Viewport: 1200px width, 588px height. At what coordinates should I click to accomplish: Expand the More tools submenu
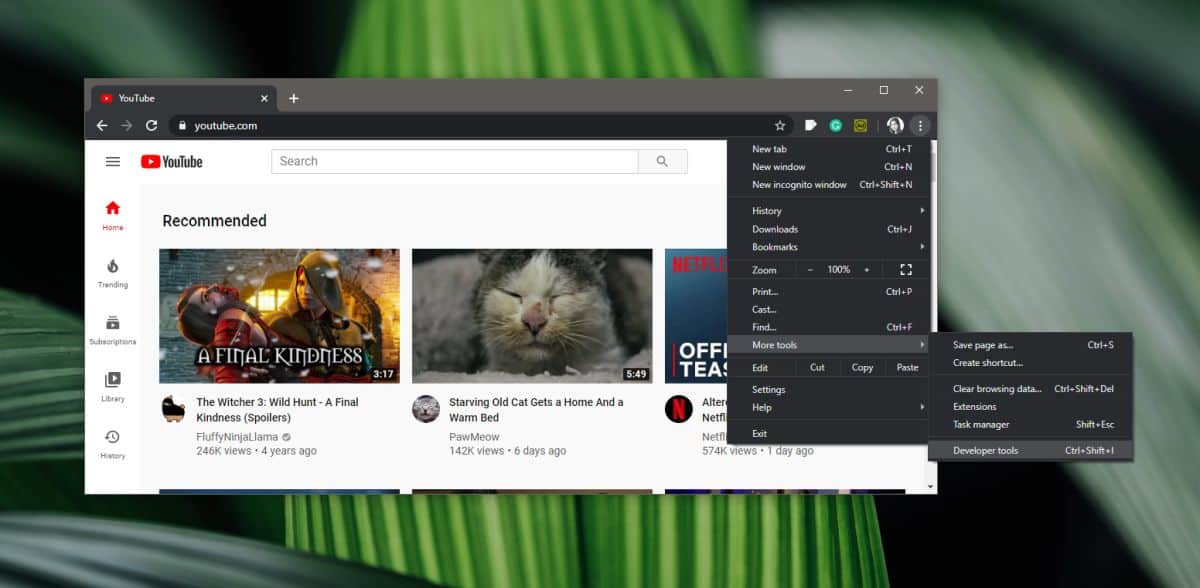[829, 345]
